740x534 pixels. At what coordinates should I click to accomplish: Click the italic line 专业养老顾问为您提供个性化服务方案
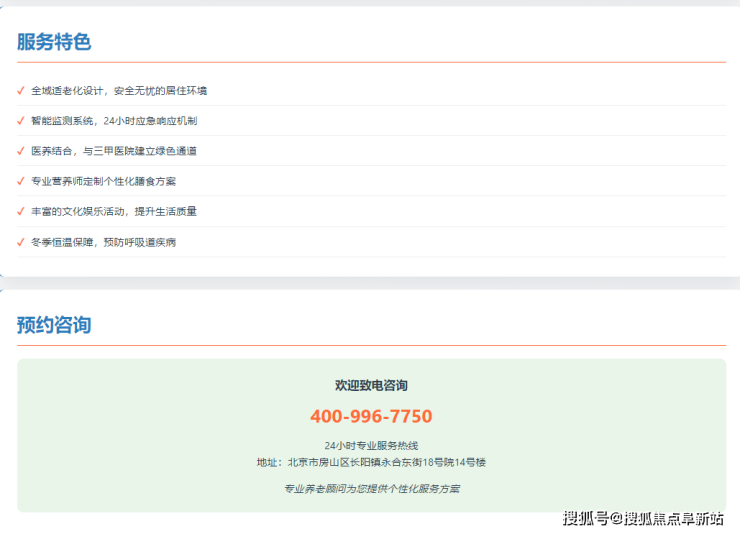[x=371, y=489]
